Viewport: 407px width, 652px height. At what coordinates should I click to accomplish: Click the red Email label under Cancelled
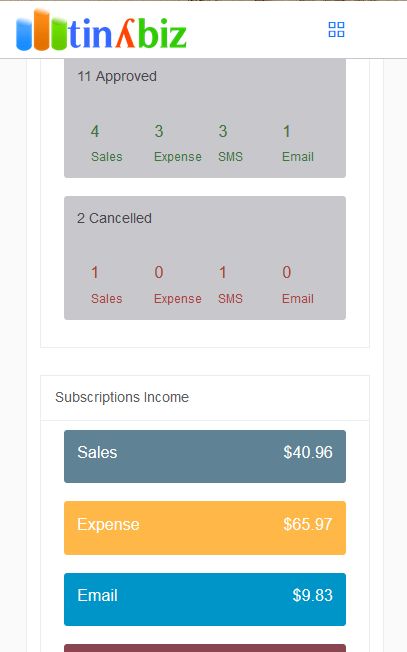[298, 299]
